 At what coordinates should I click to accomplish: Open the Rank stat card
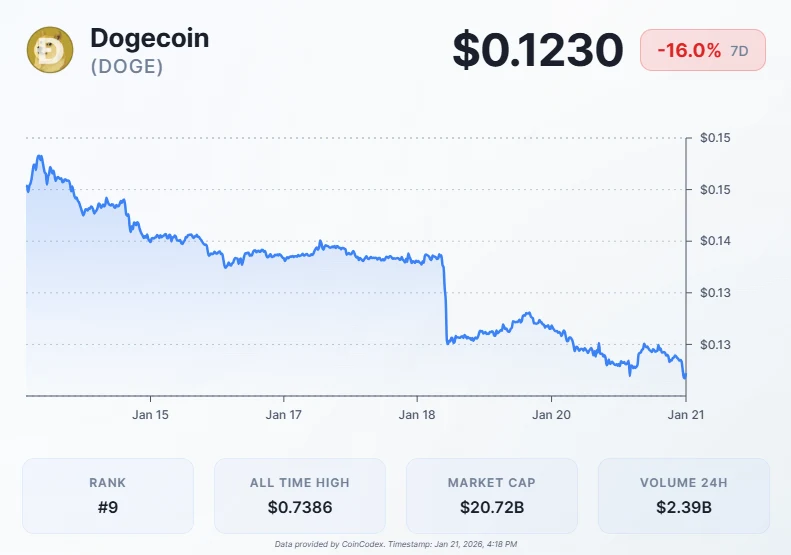[x=108, y=496]
